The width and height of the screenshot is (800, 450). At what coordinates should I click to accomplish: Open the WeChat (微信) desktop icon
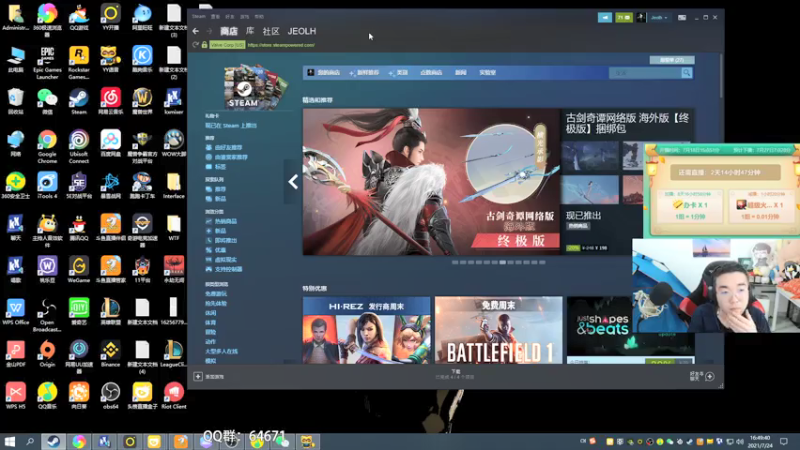click(x=47, y=101)
